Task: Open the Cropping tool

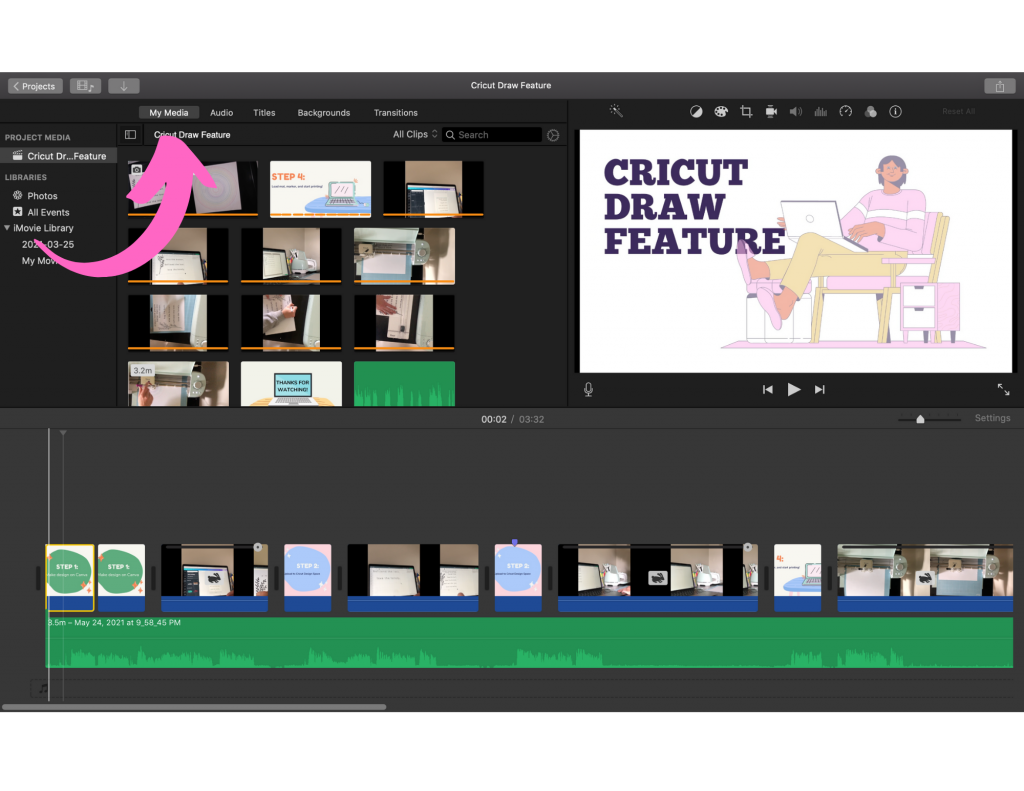Action: click(x=746, y=112)
